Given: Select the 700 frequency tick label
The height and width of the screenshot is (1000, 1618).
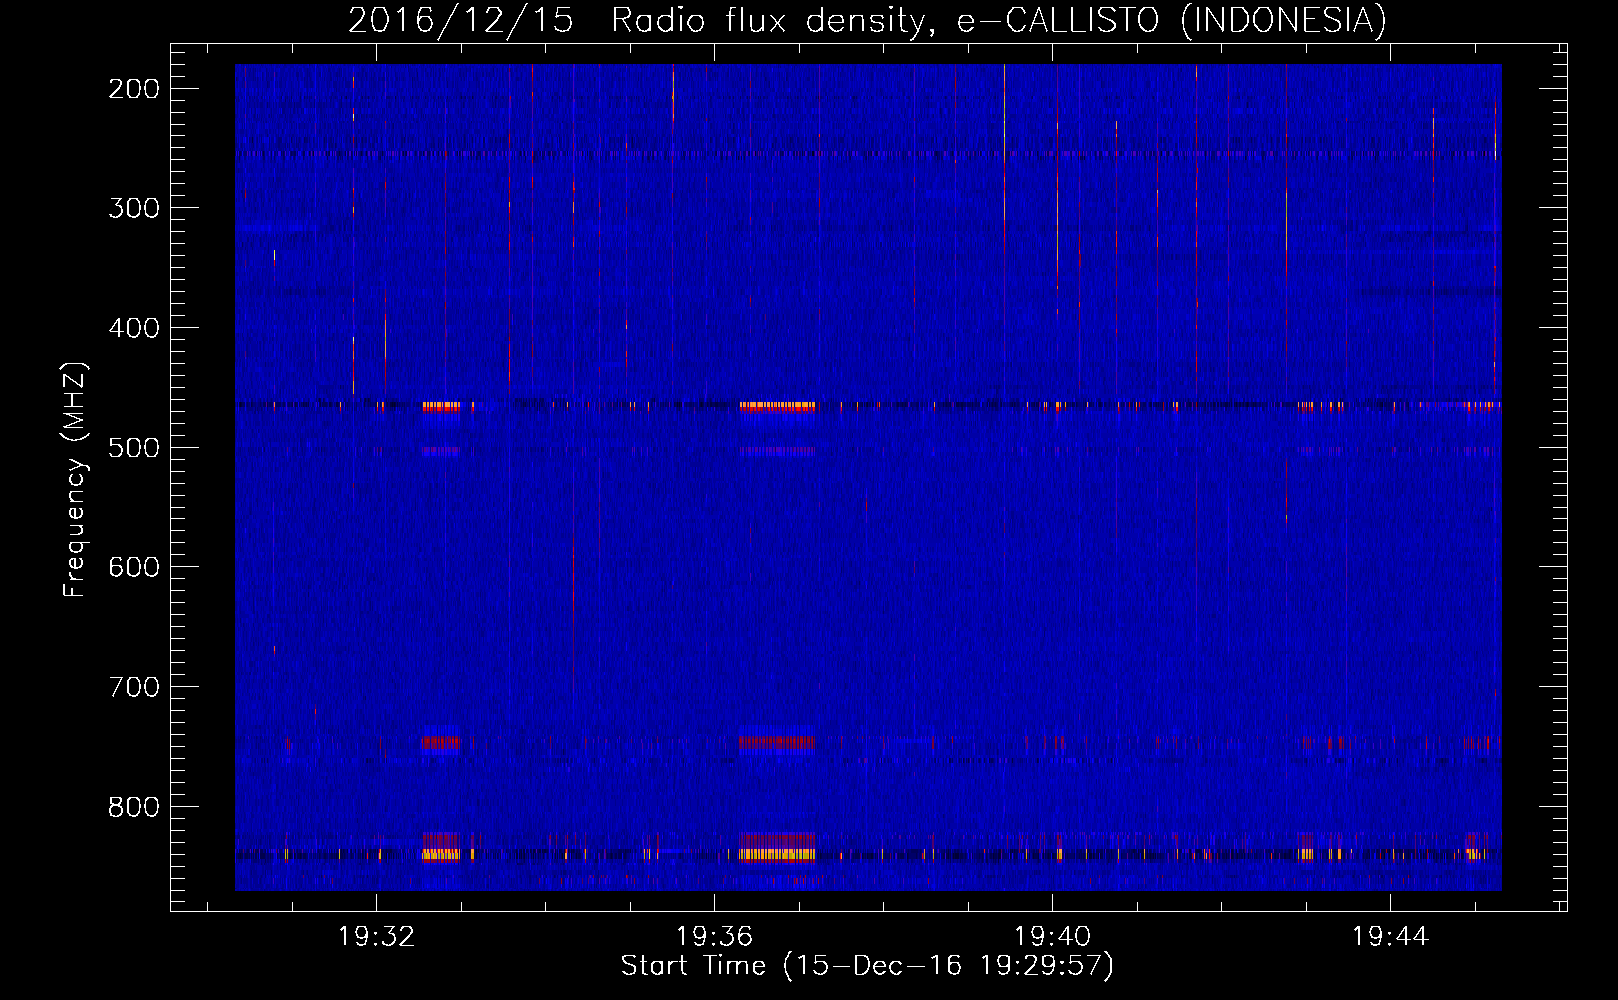Looking at the screenshot, I should pyautogui.click(x=133, y=687).
